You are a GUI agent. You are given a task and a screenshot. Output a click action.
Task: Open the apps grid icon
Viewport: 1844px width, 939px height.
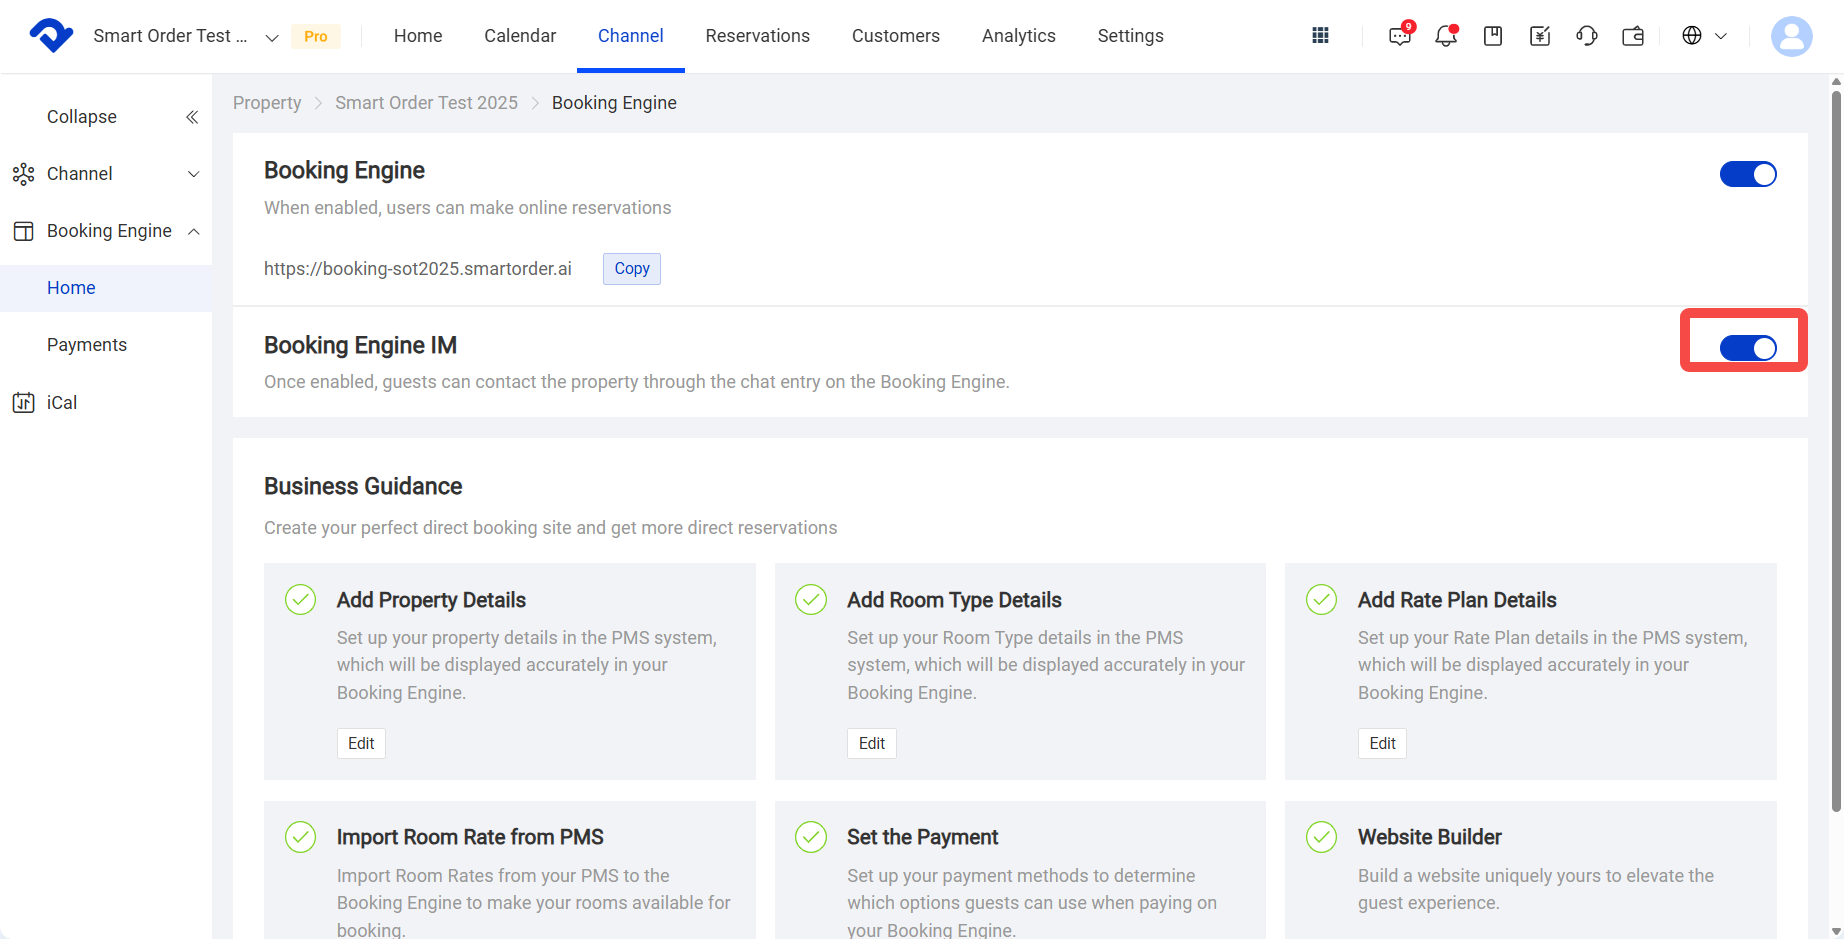[1320, 36]
